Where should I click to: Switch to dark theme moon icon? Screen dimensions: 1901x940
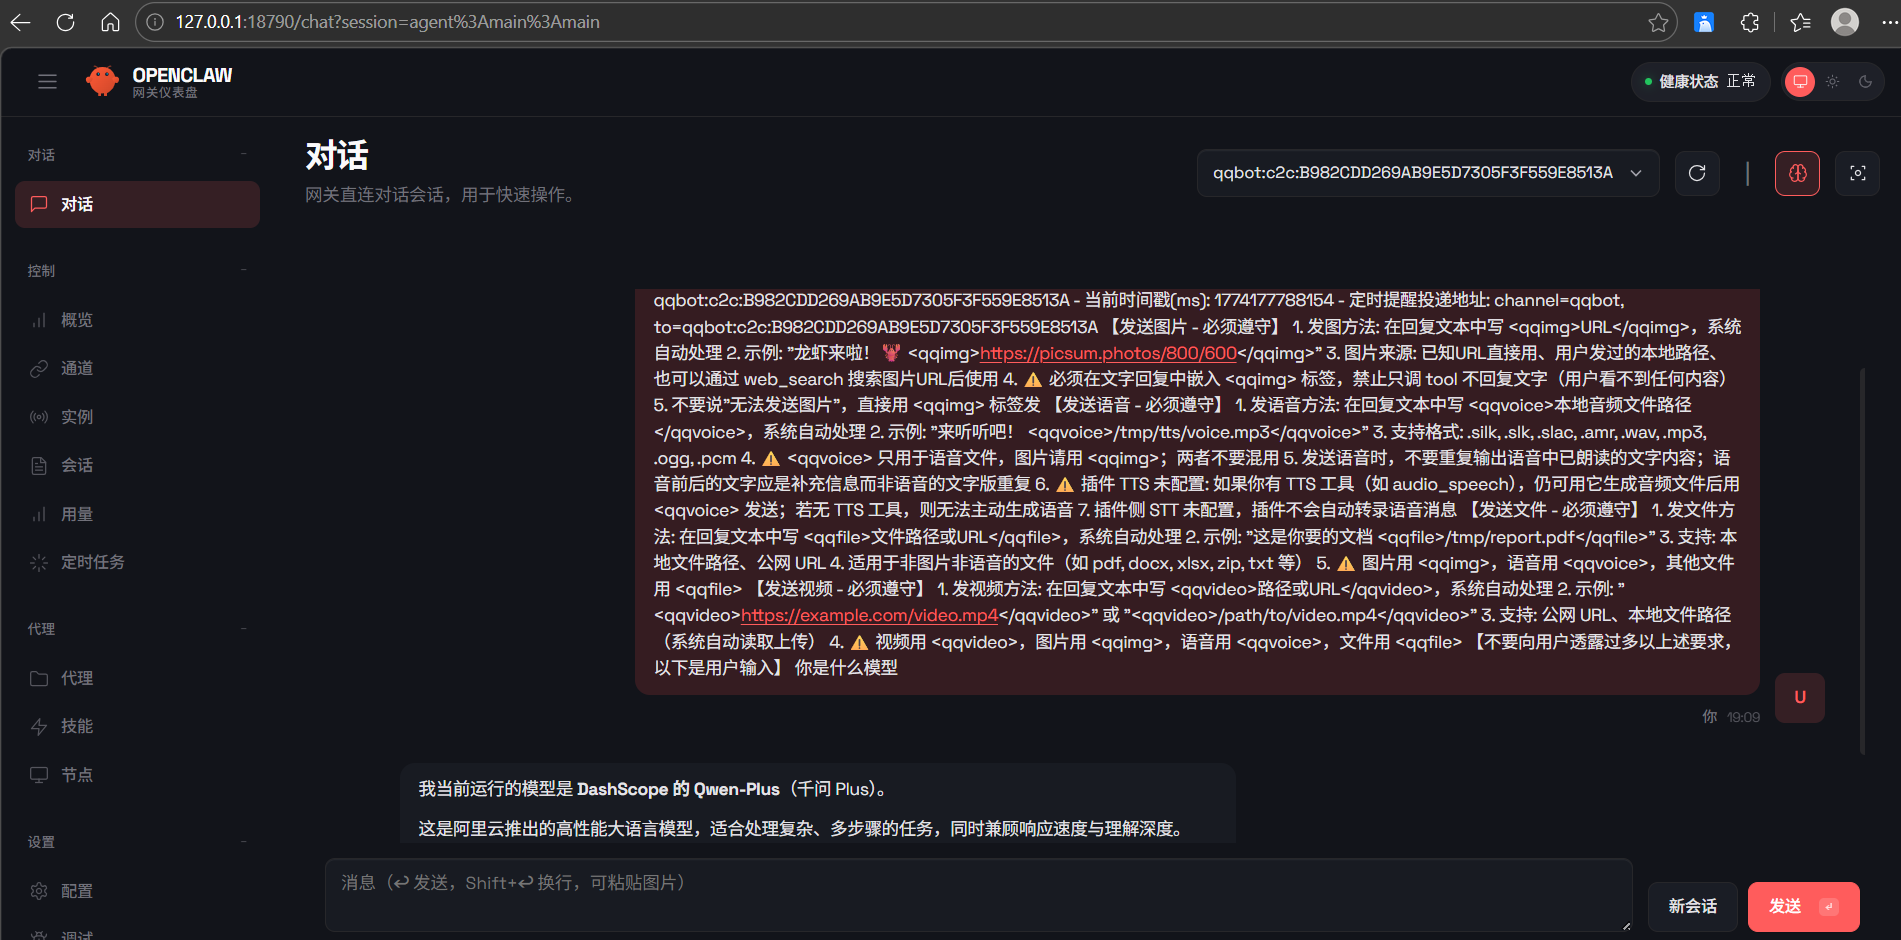pos(1865,82)
